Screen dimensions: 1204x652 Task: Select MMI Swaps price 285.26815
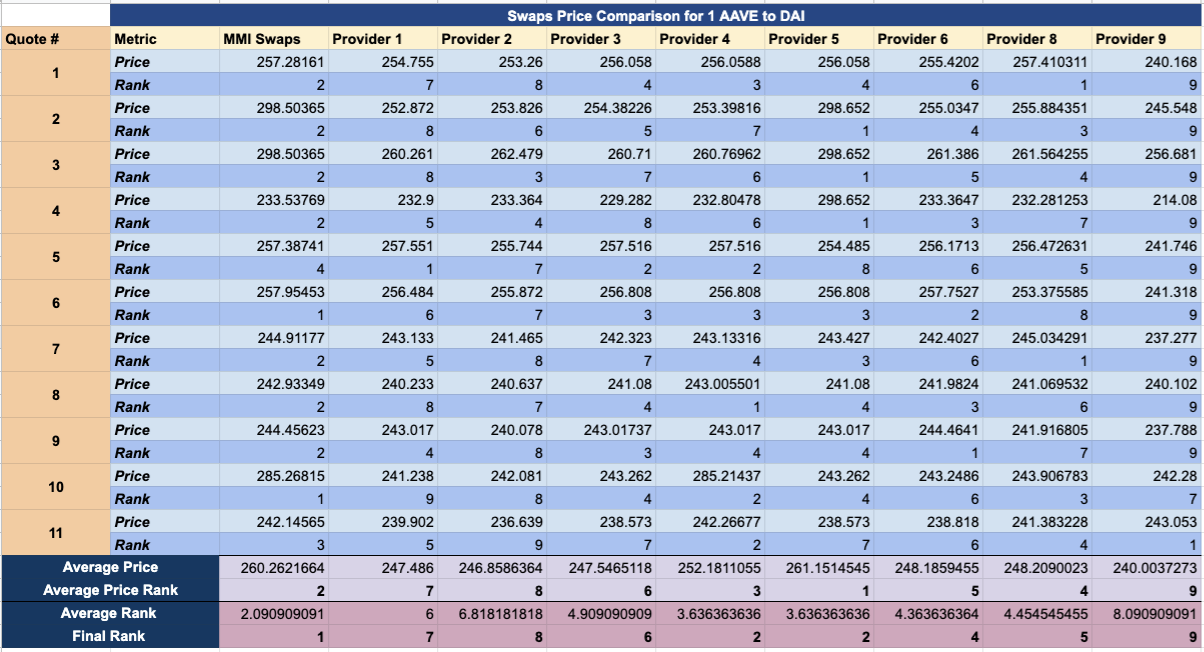[x=273, y=476]
